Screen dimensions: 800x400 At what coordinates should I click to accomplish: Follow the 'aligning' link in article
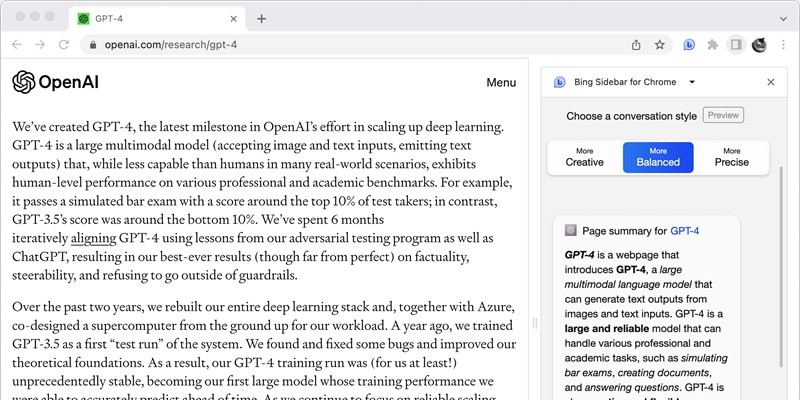pyautogui.click(x=93, y=238)
